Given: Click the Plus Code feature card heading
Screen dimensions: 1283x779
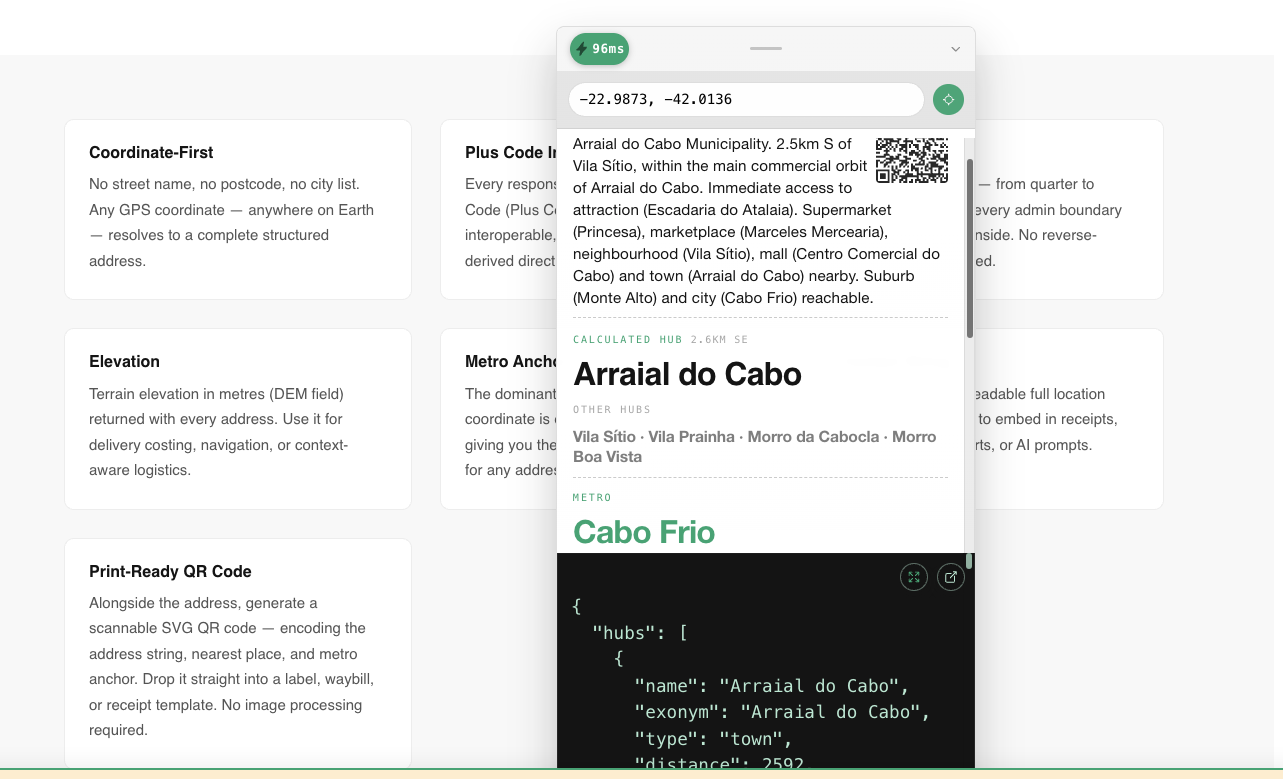Looking at the screenshot, I should tap(510, 153).
